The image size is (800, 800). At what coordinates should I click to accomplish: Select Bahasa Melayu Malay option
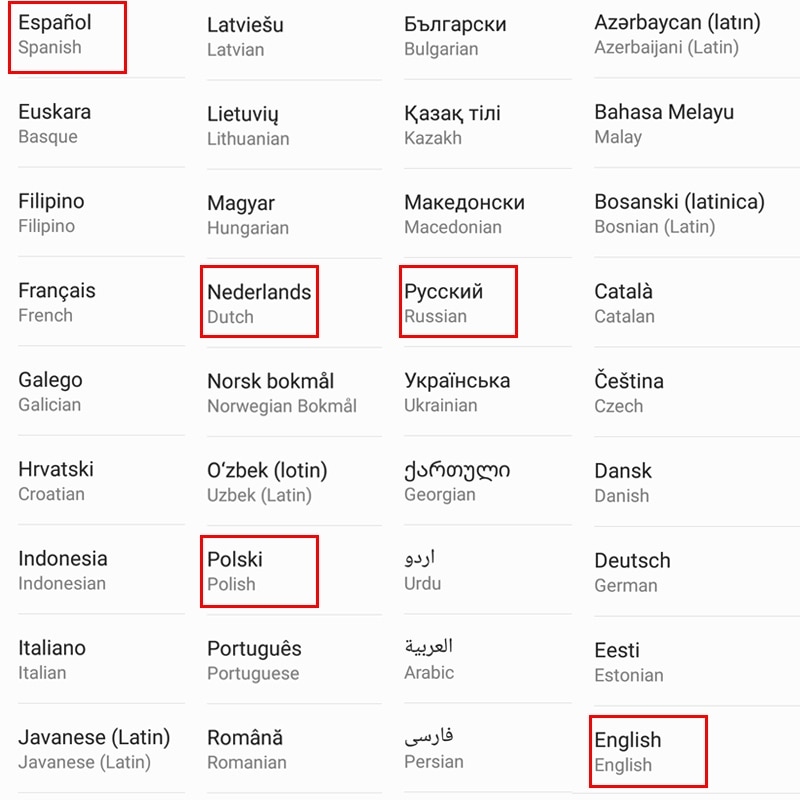point(696,123)
